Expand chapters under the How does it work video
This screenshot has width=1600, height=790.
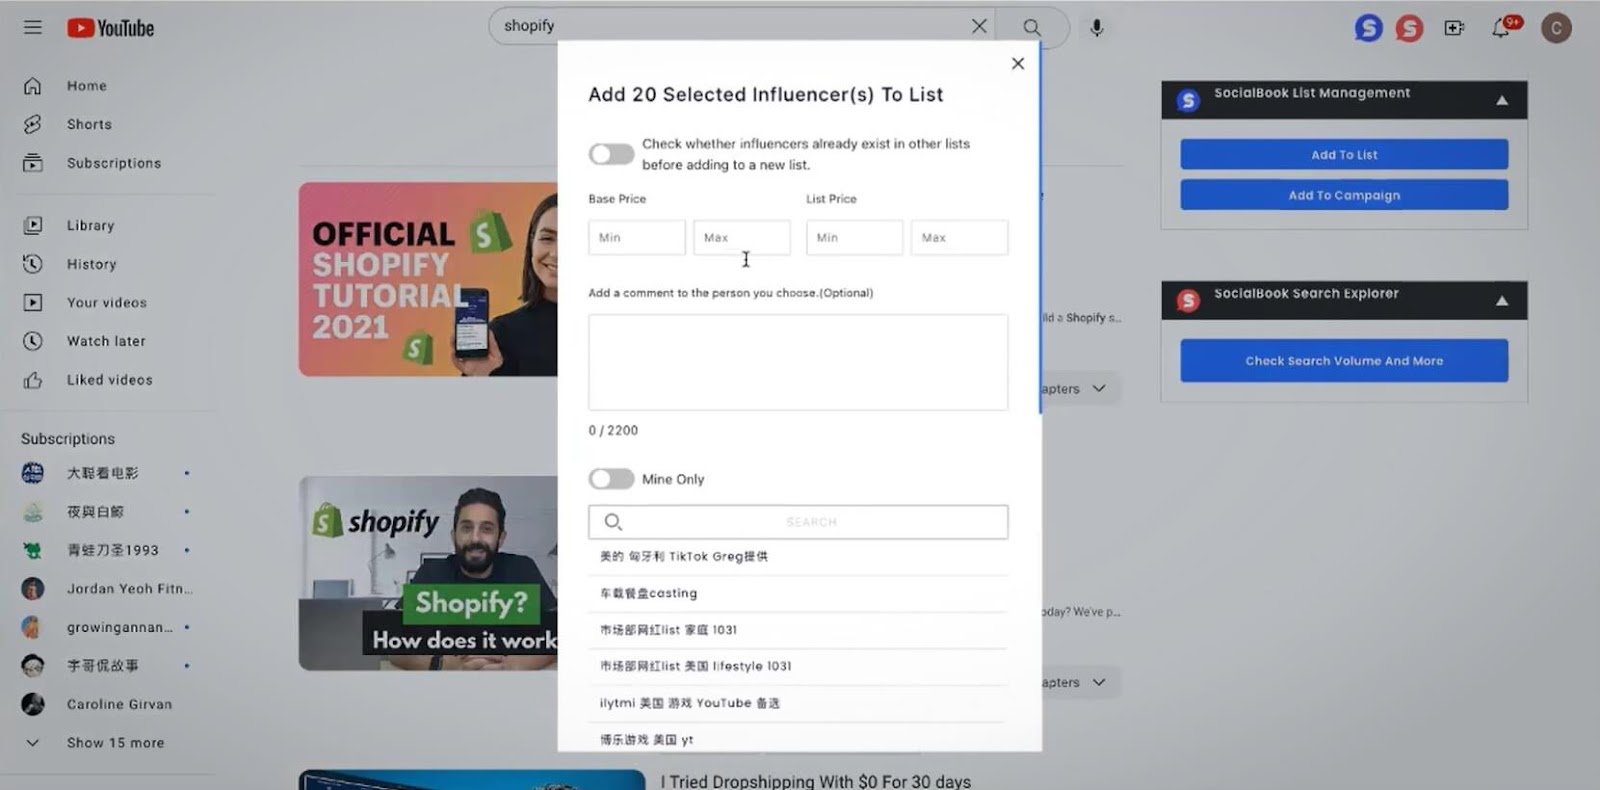click(x=1099, y=683)
